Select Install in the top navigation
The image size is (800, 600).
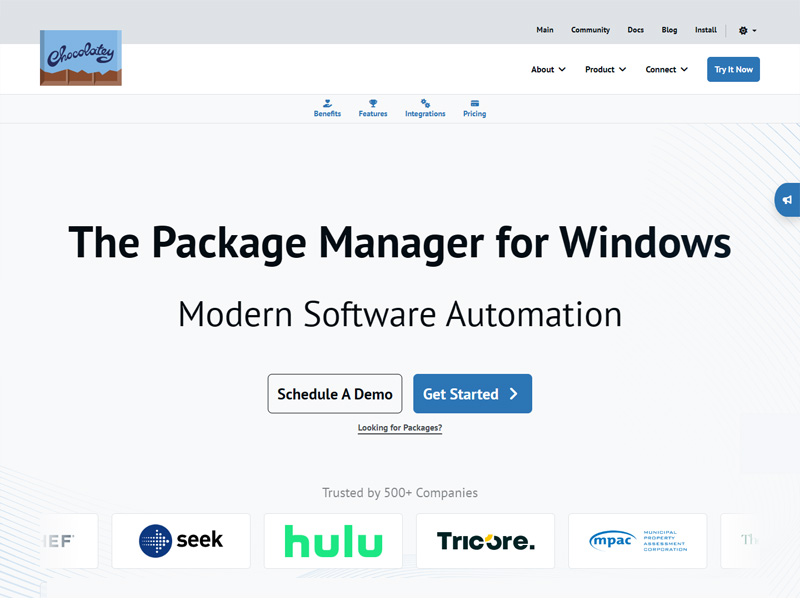tap(706, 30)
